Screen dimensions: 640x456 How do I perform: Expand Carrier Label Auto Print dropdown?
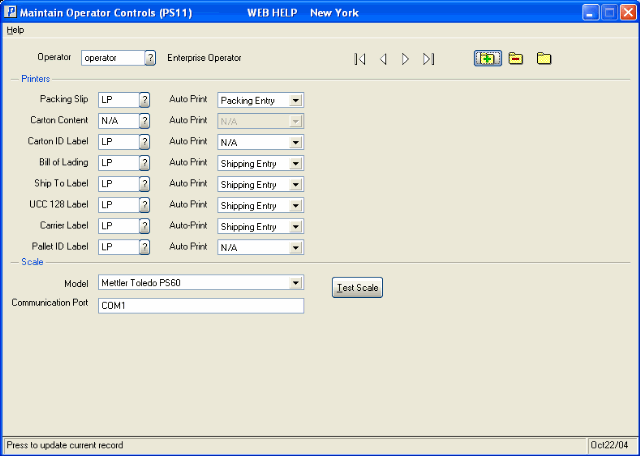click(296, 227)
